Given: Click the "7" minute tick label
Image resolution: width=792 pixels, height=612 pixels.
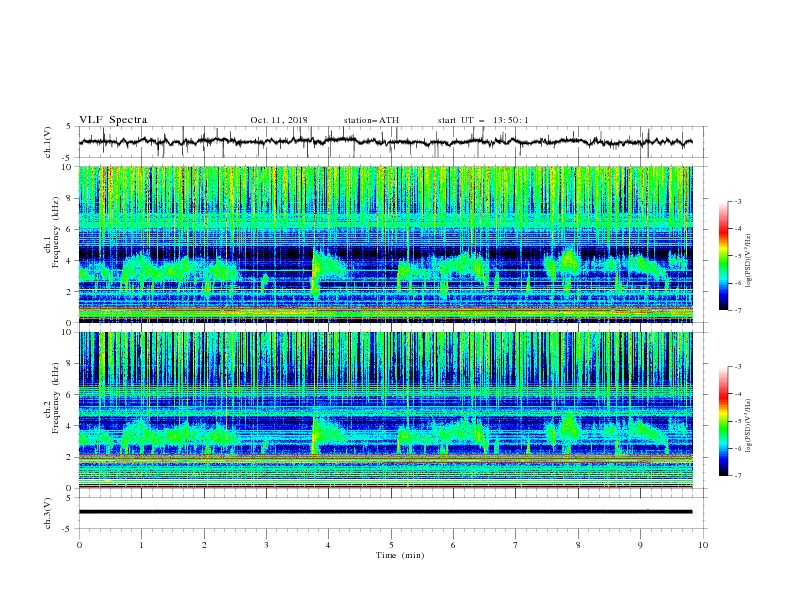Looking at the screenshot, I should (516, 545).
